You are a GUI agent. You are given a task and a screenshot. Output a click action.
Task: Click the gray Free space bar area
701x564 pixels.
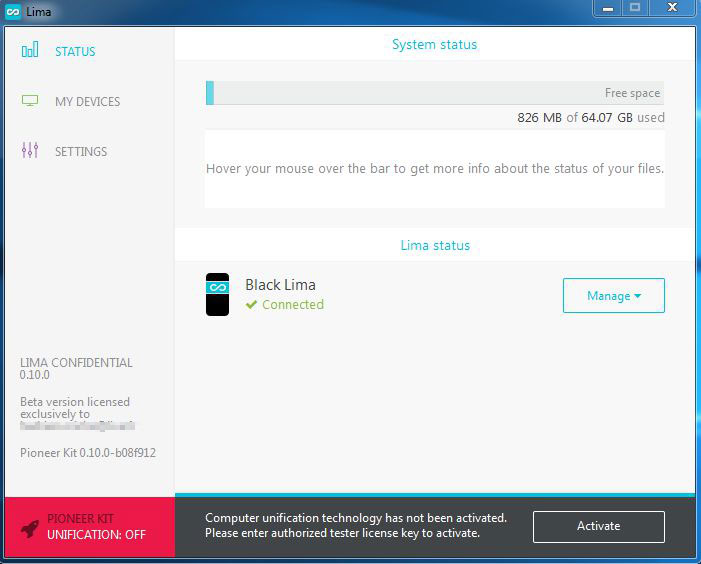pyautogui.click(x=438, y=93)
